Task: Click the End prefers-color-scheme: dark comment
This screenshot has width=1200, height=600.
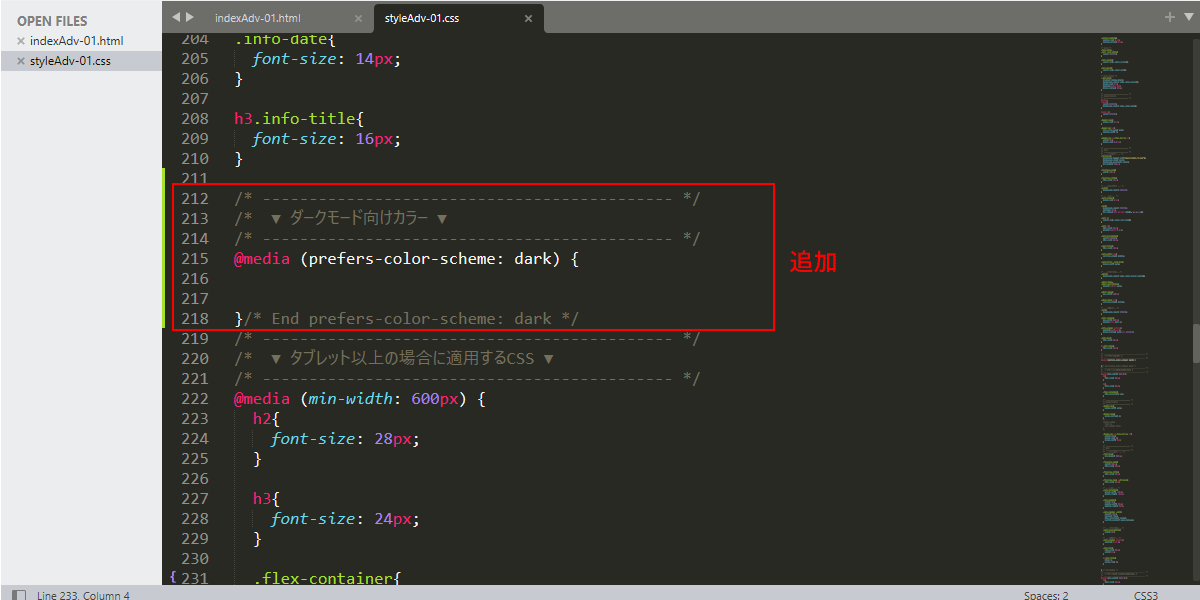Action: point(412,319)
